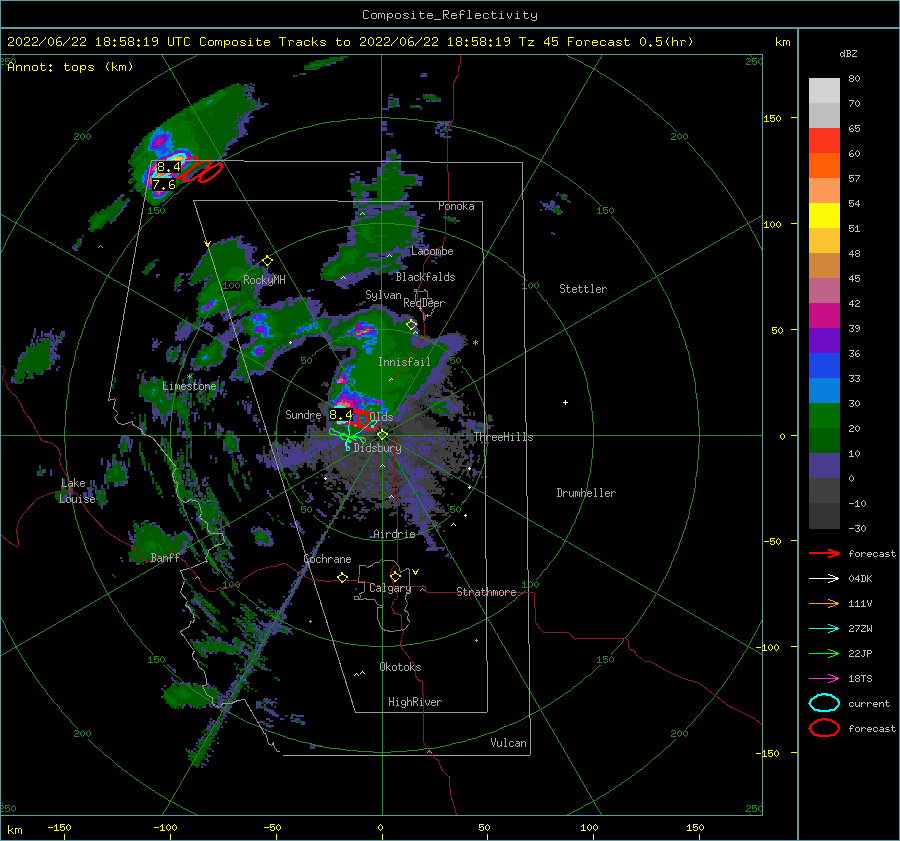Viewport: 900px width, 841px height.
Task: Click the yellow diamond radar marker at Didsbury
Action: [x=382, y=435]
